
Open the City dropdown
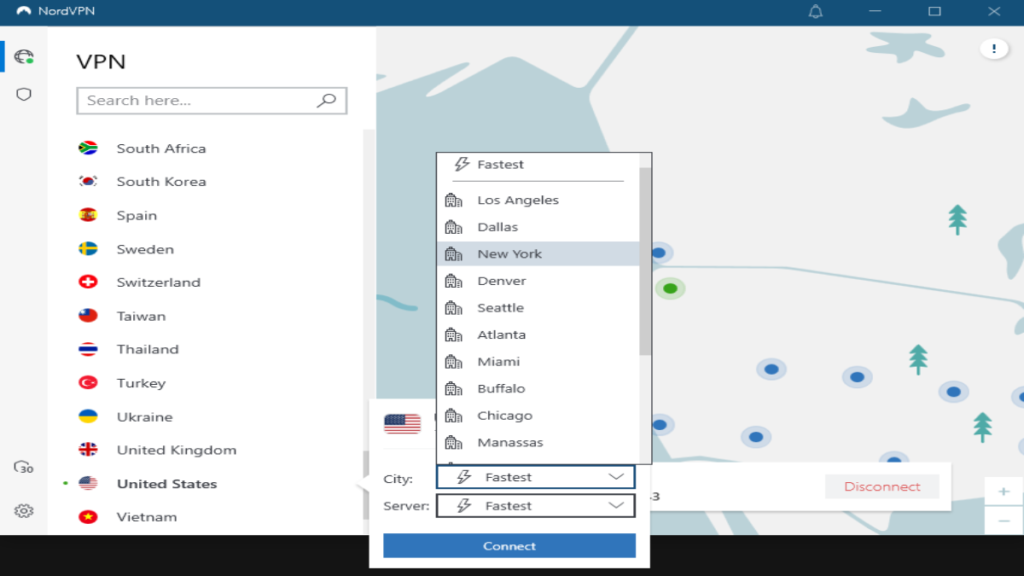pyautogui.click(x=535, y=477)
